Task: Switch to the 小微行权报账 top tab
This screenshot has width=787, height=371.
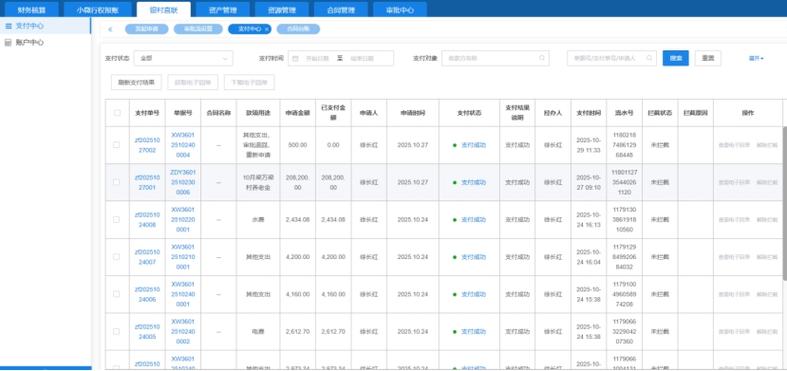Action: point(98,10)
